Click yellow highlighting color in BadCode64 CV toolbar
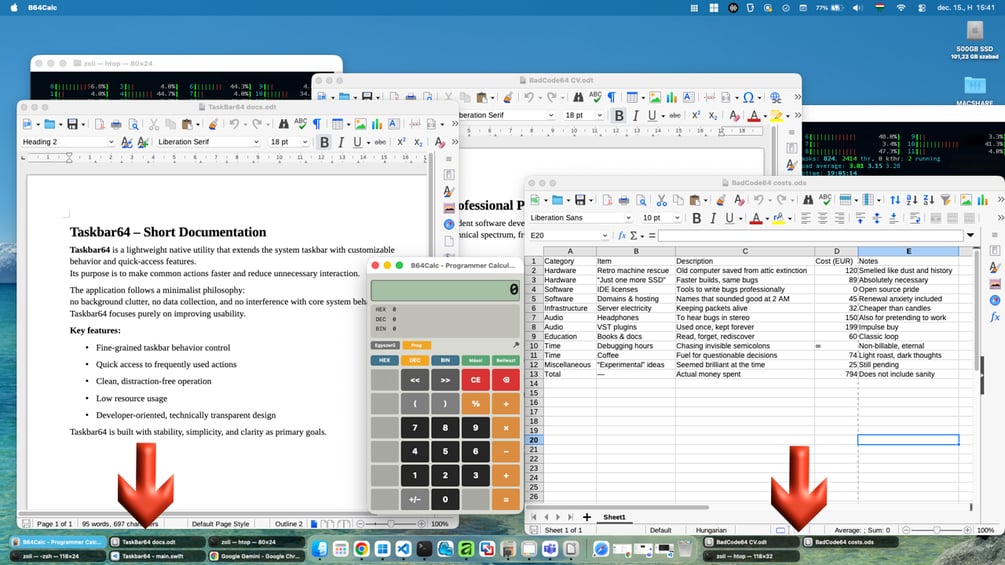The height and width of the screenshot is (565, 1005). click(776, 115)
